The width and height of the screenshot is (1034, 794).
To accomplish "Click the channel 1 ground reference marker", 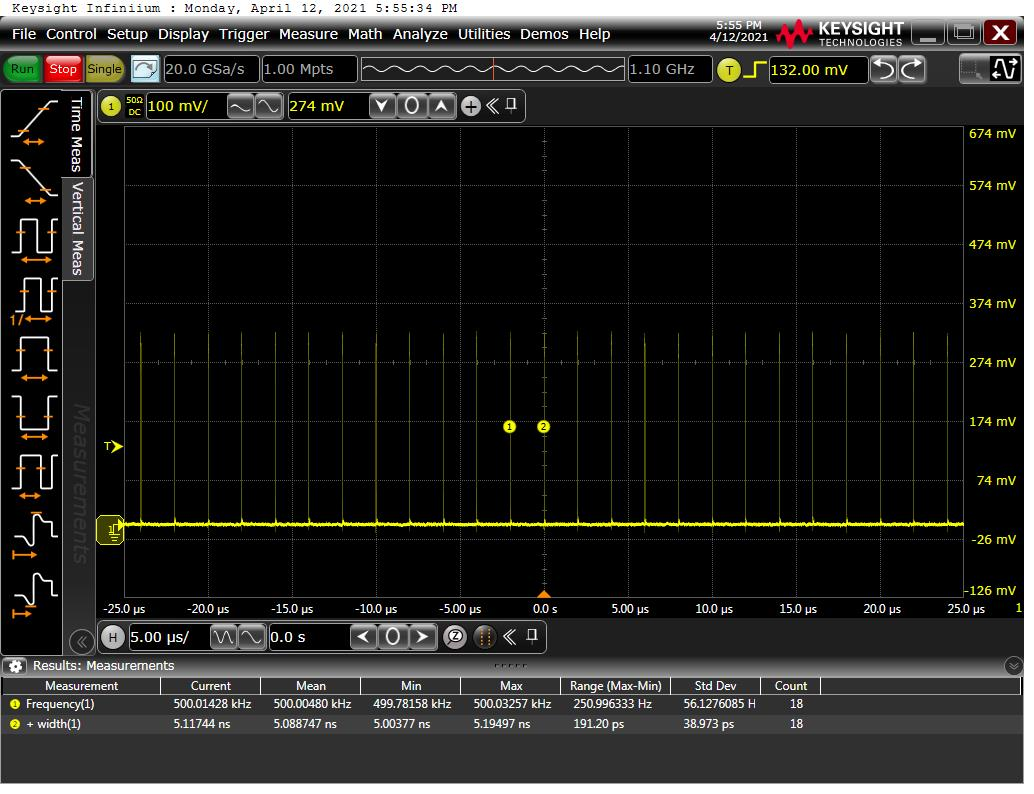I will pyautogui.click(x=110, y=530).
